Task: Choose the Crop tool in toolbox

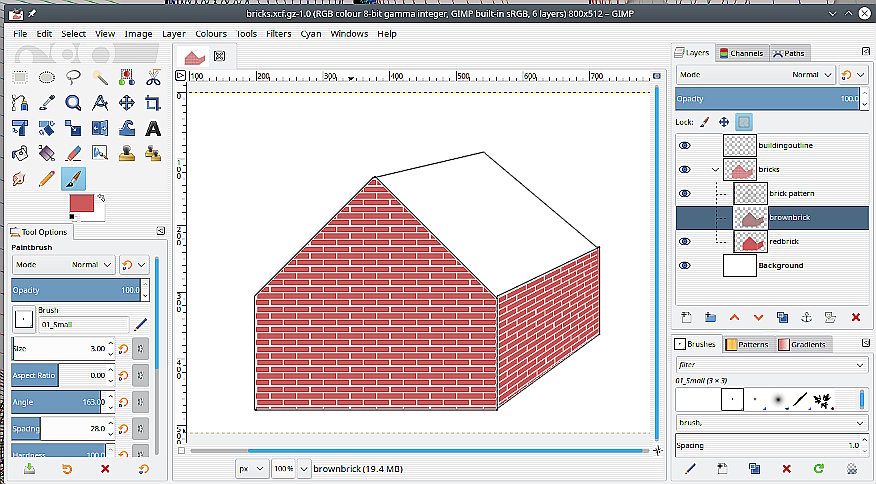Action: [153, 103]
